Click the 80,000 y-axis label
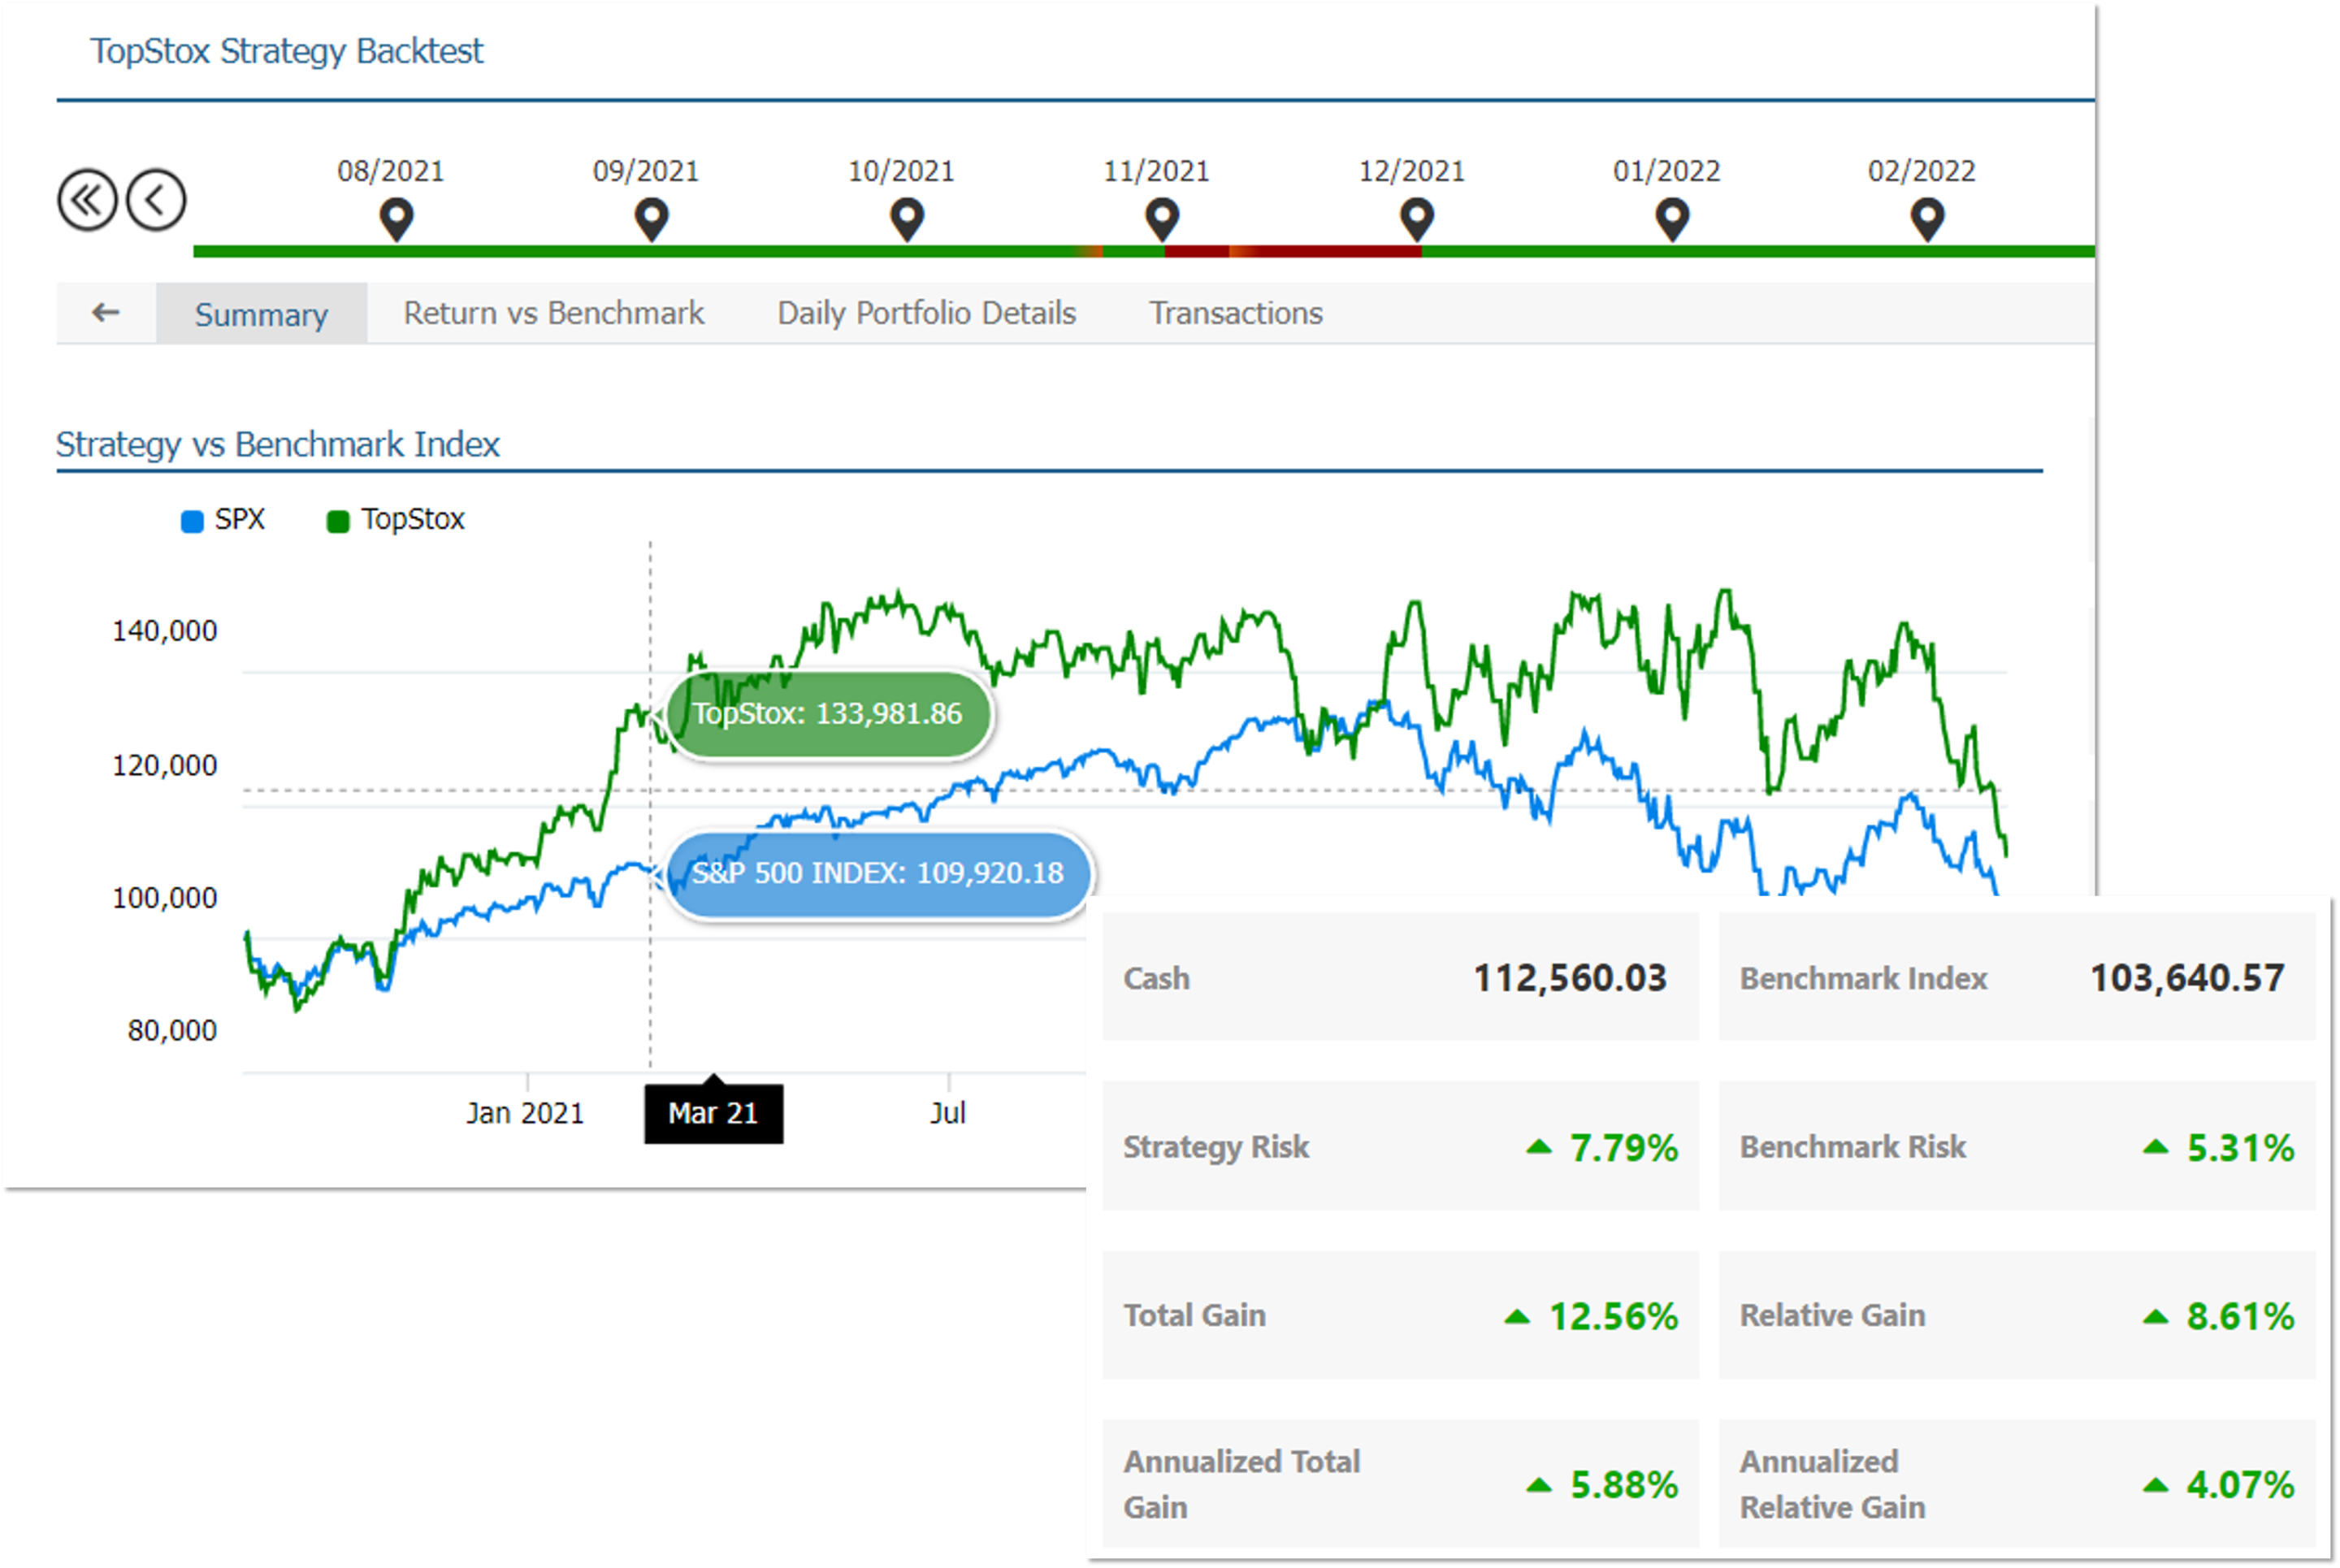Viewport: 2340px width, 1568px height. (172, 1030)
